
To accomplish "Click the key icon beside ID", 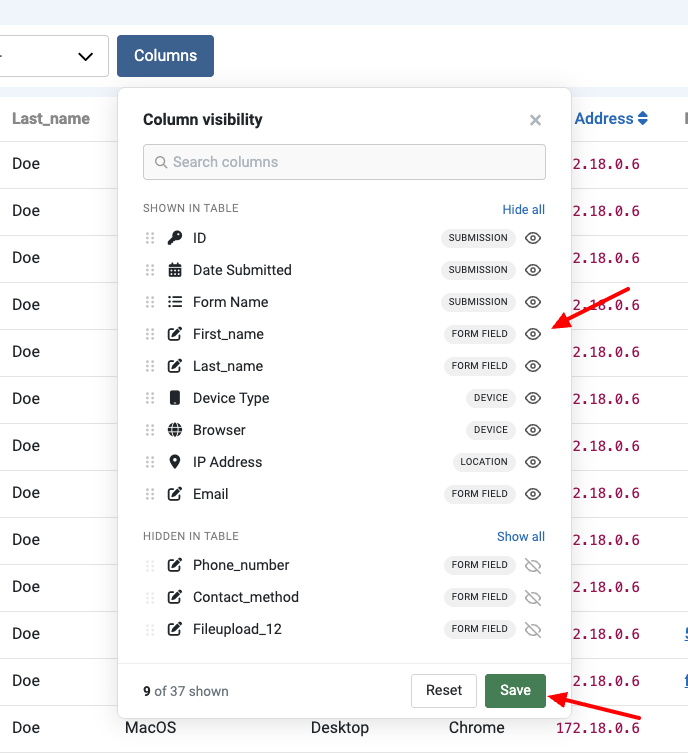I will 175,238.
